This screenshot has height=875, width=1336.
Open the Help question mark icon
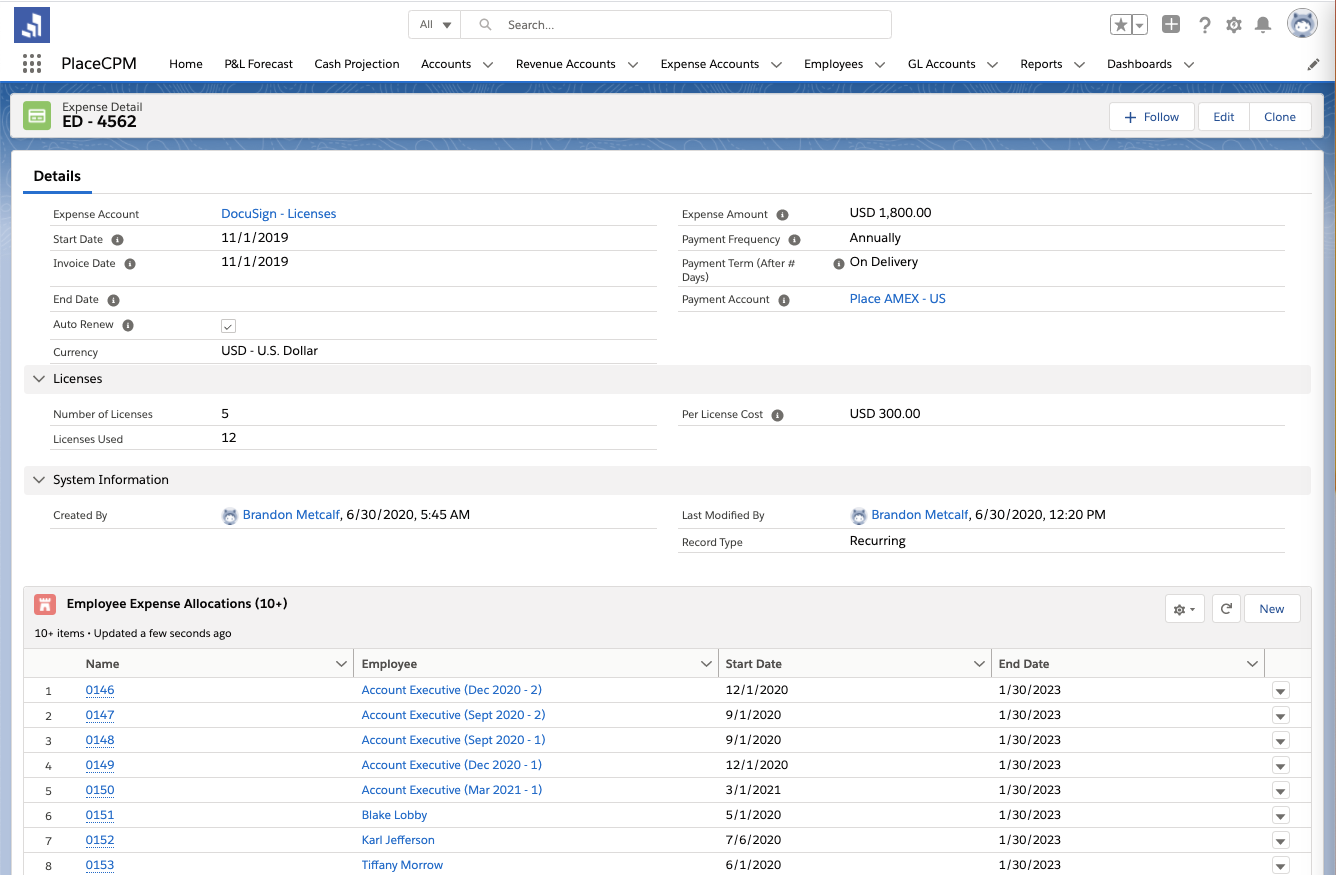click(1205, 25)
